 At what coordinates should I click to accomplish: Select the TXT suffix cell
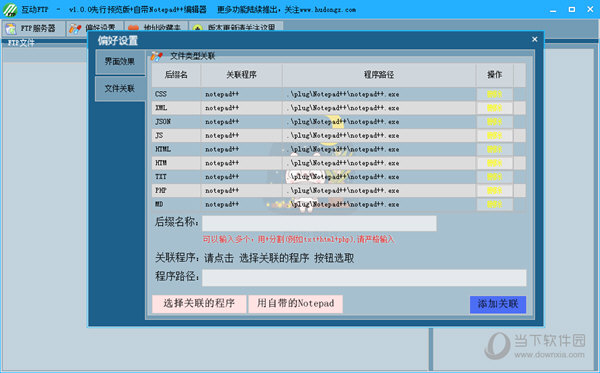click(176, 177)
